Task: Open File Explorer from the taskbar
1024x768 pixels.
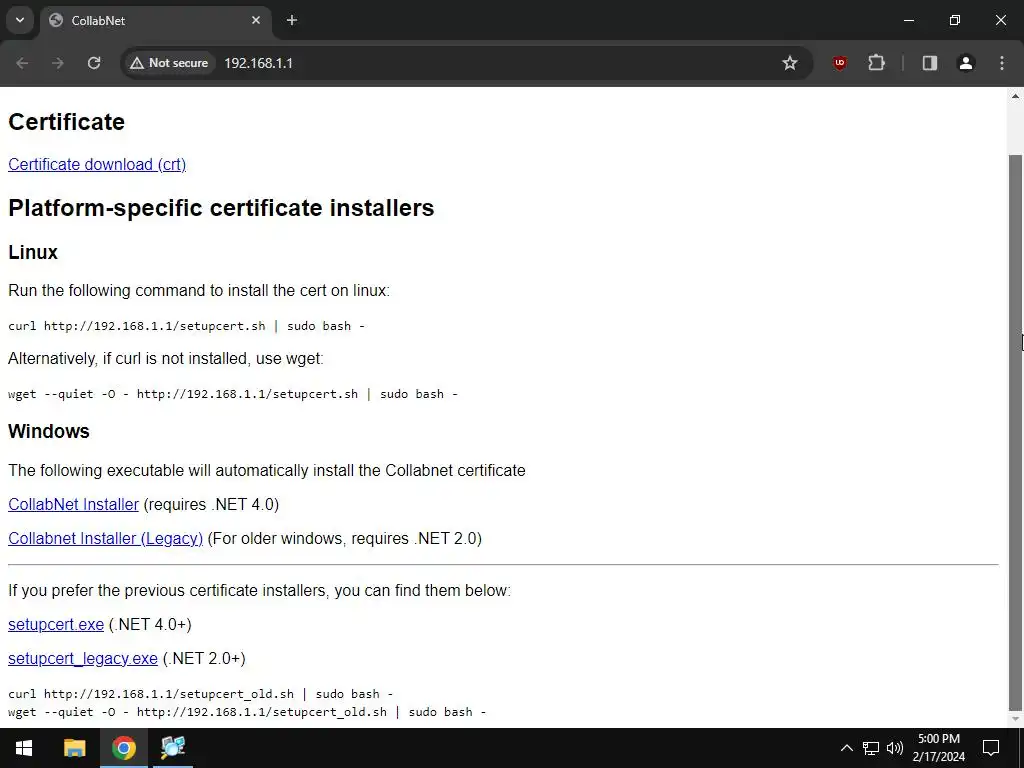Action: point(74,748)
